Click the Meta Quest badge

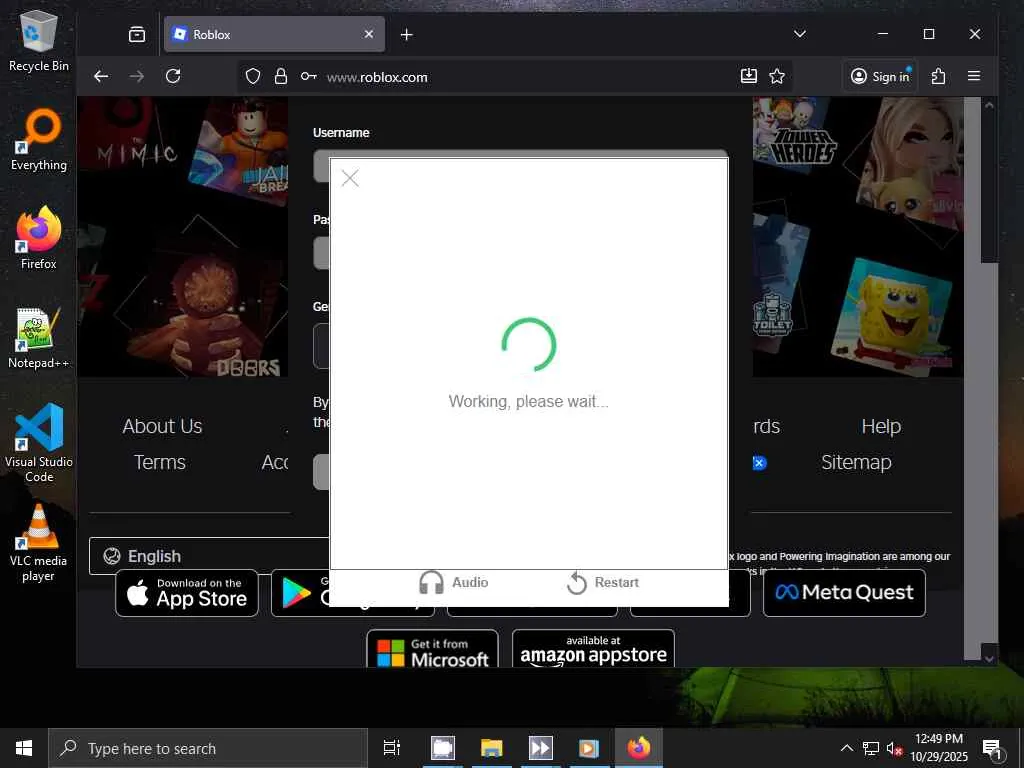844,592
